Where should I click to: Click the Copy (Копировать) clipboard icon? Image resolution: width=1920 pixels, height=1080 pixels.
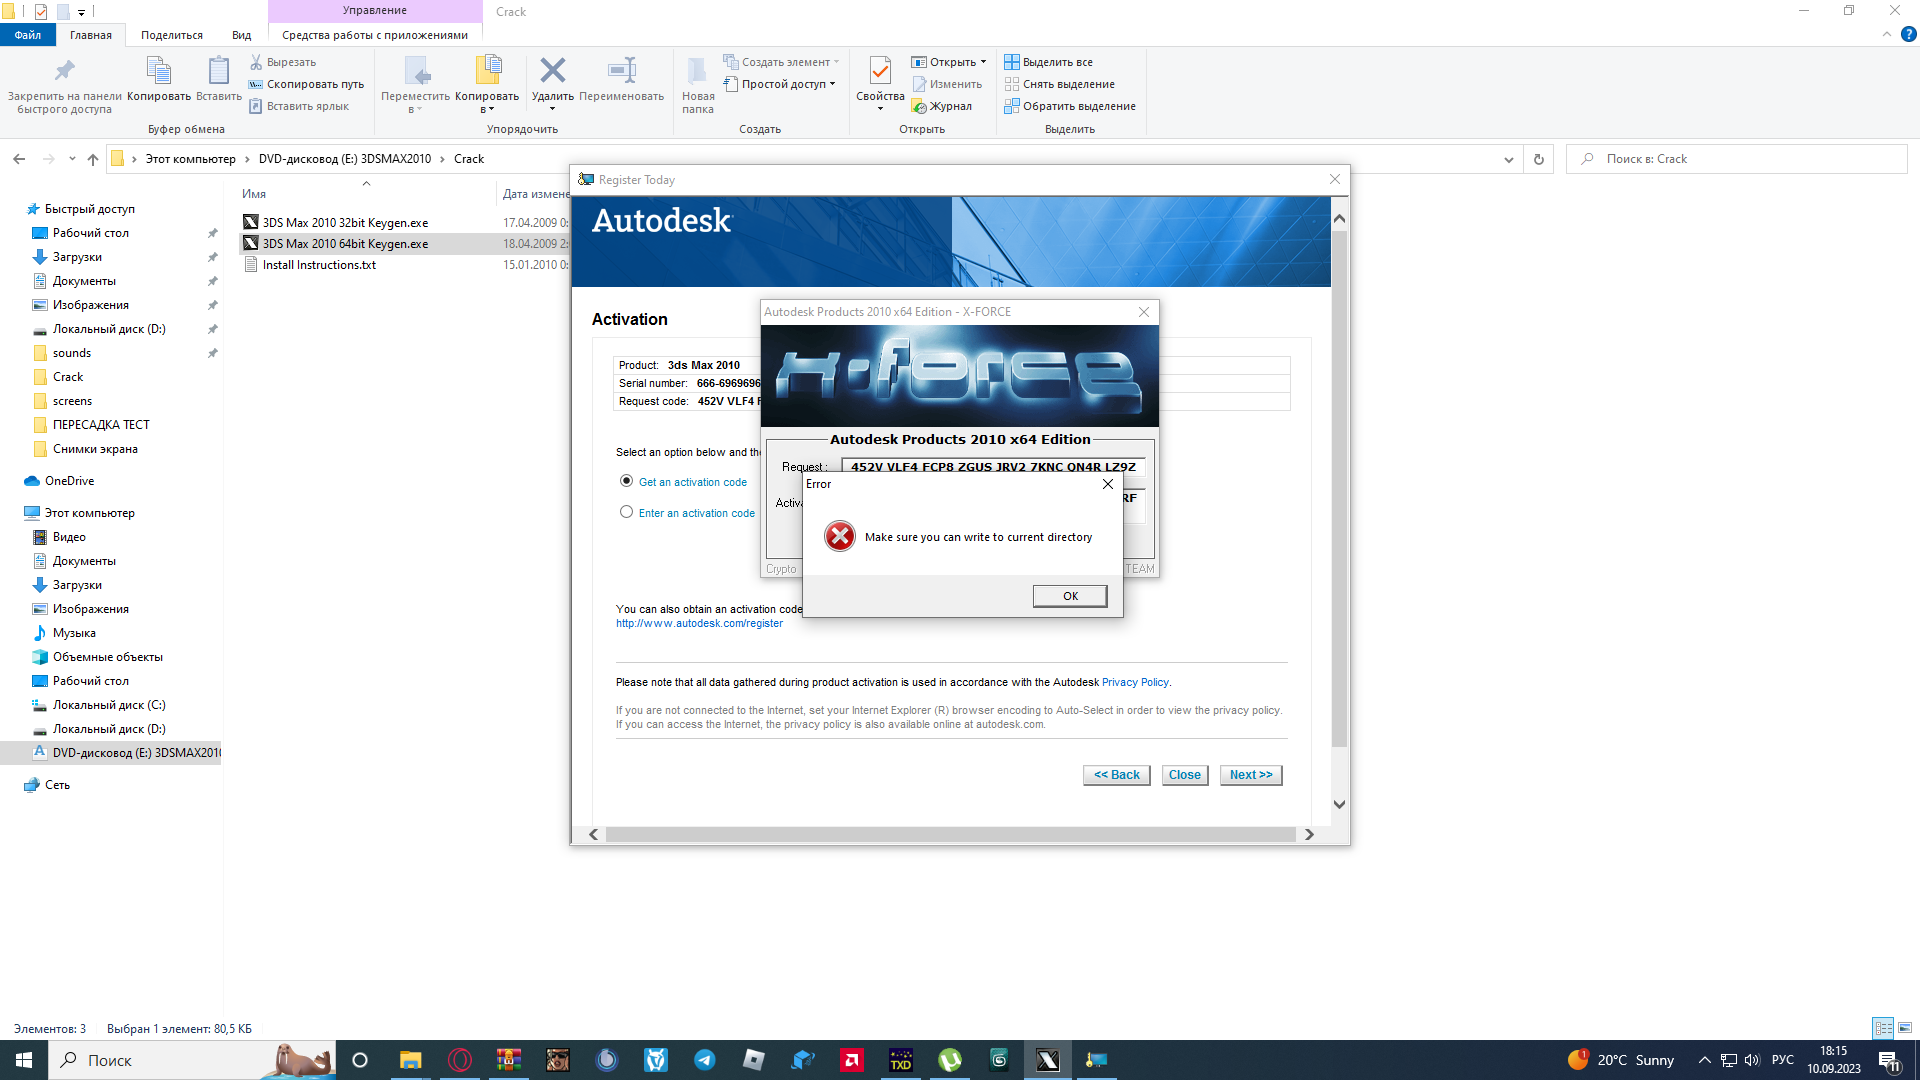click(159, 72)
